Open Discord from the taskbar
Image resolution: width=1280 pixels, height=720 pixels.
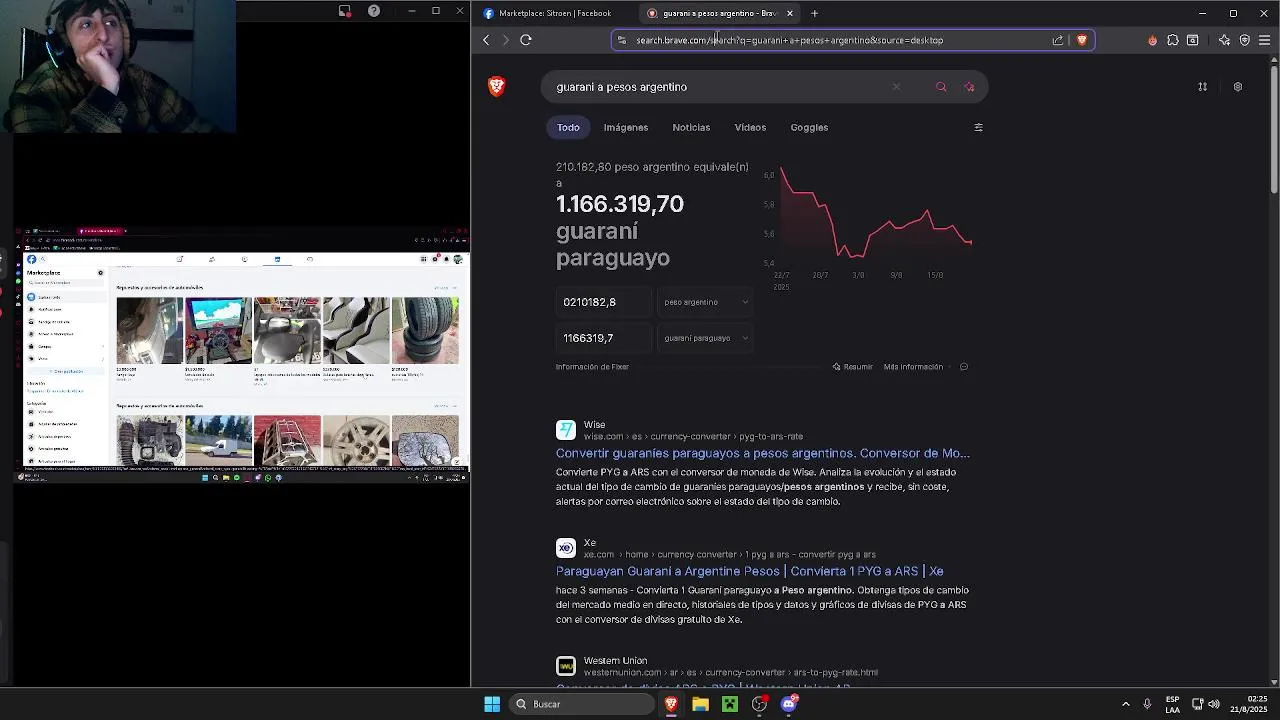(x=789, y=704)
